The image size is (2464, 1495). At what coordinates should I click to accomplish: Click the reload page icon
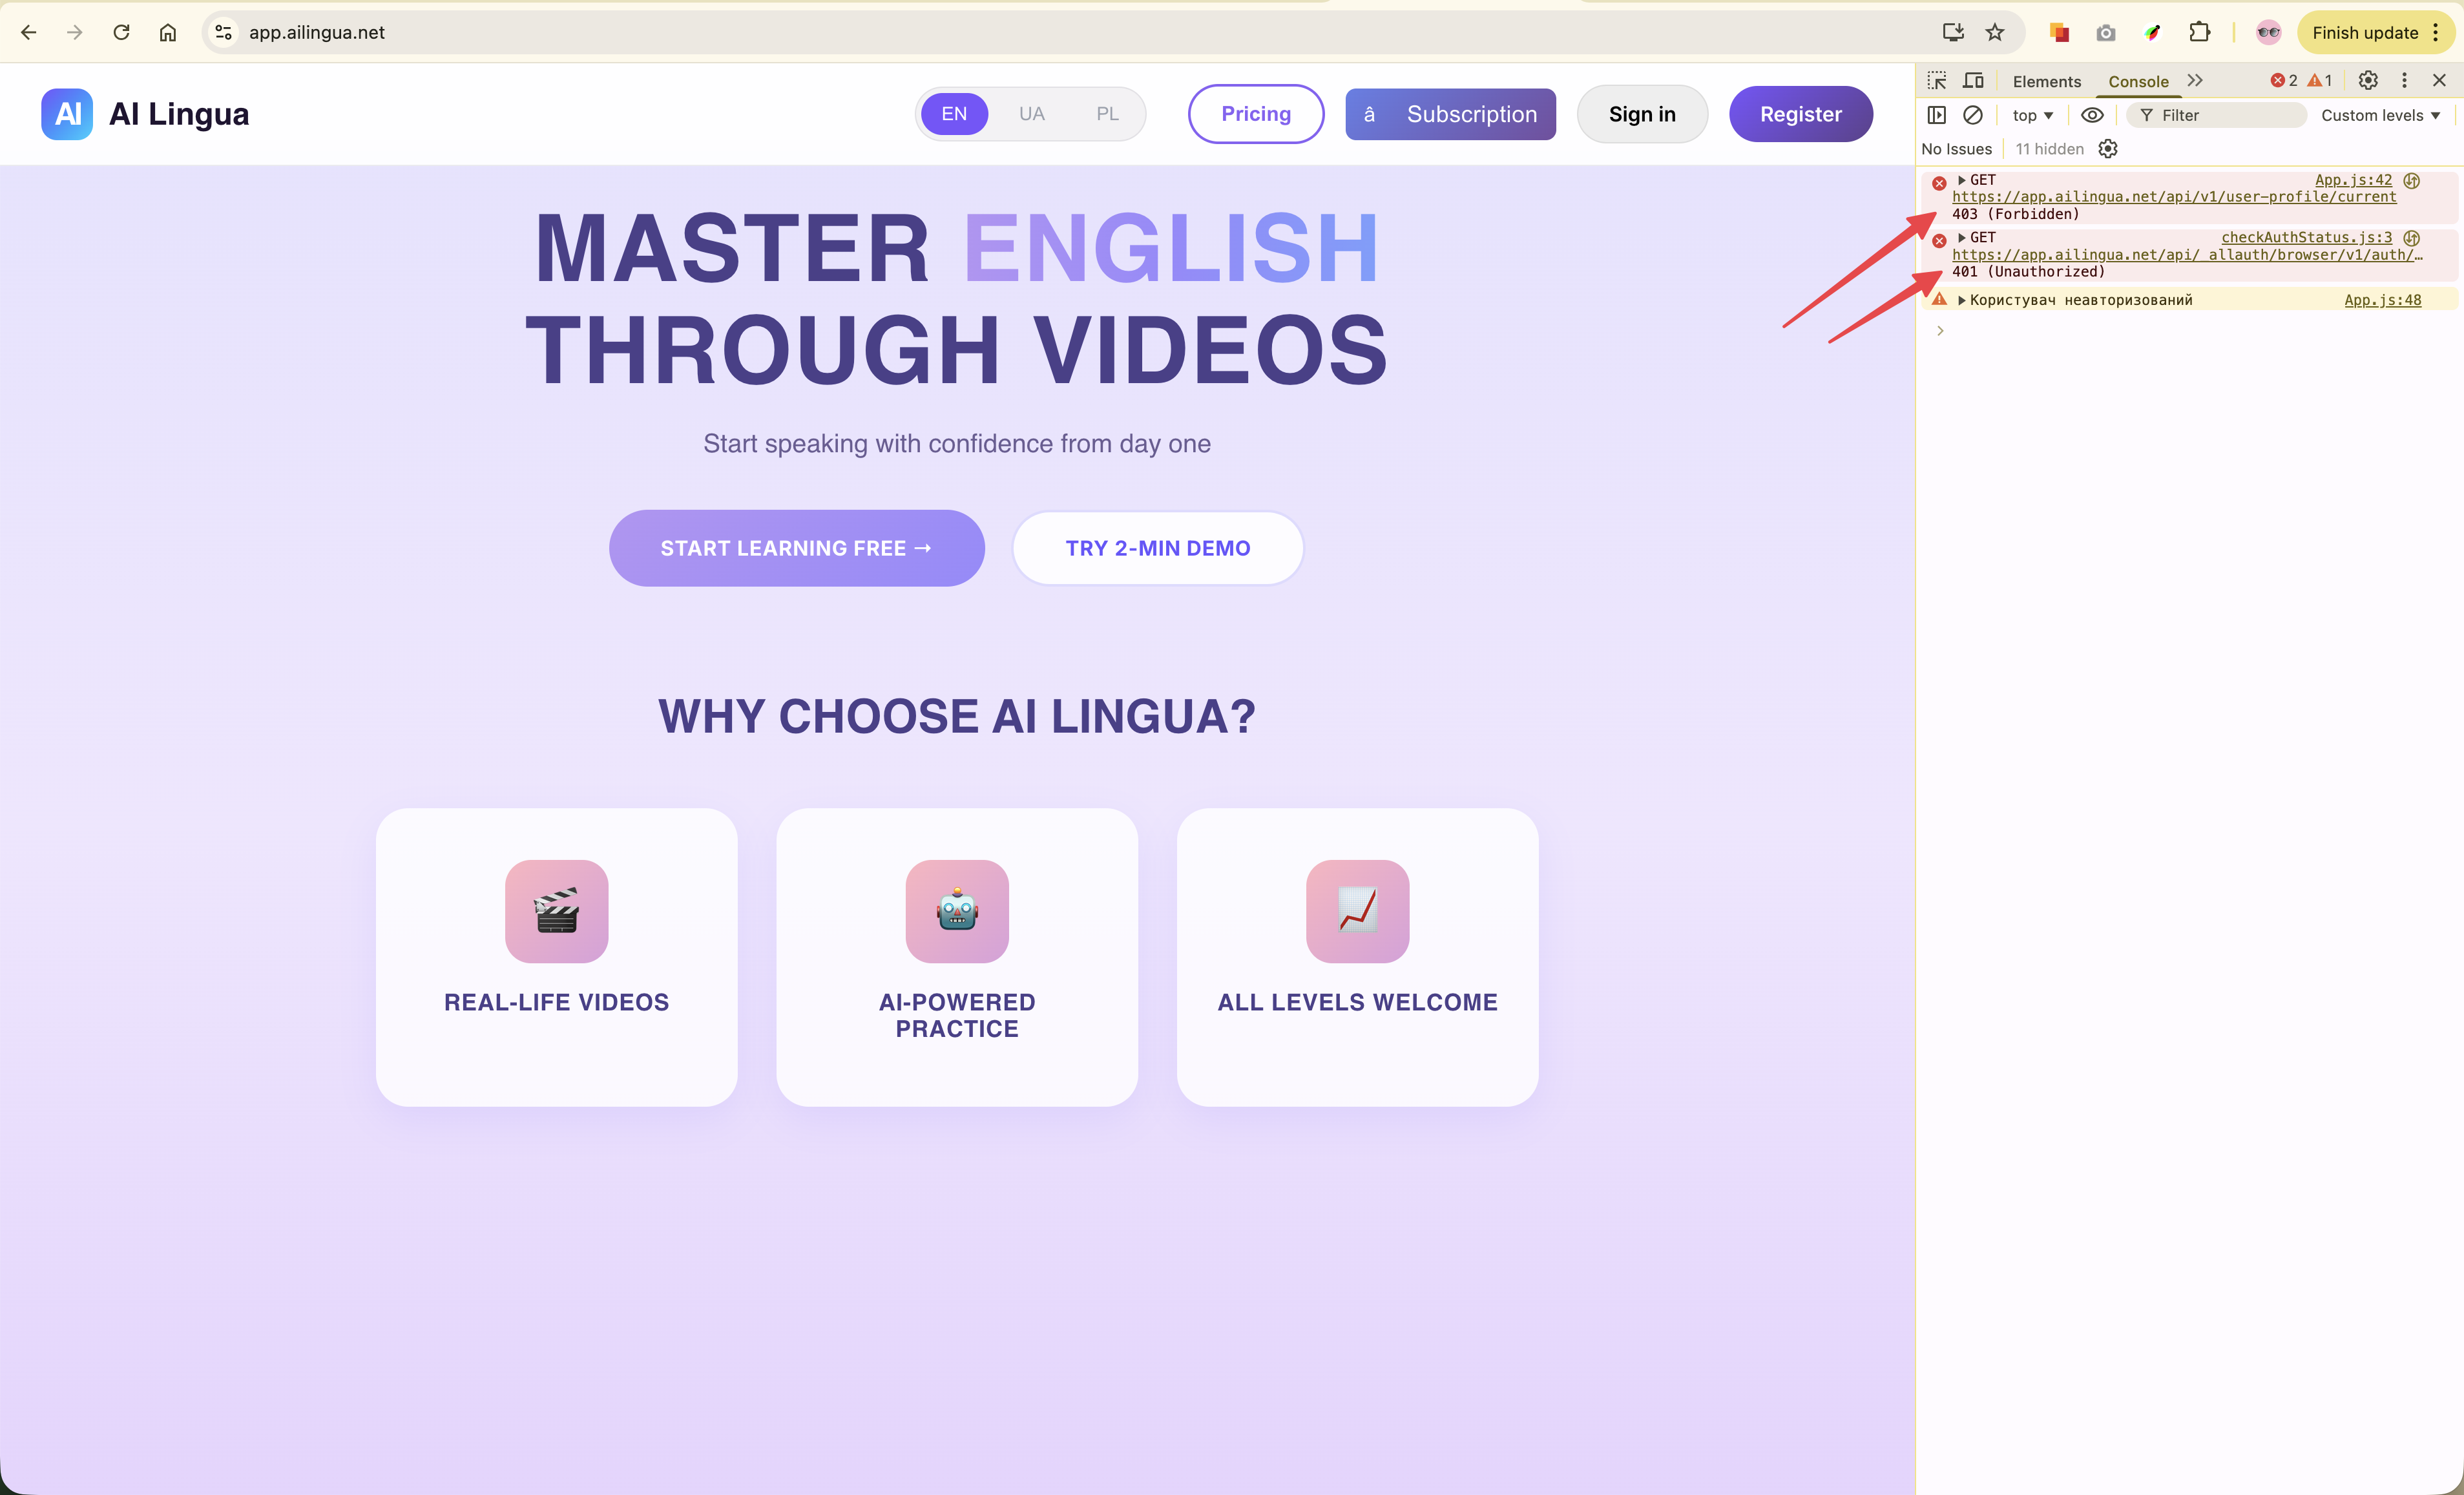click(x=121, y=32)
